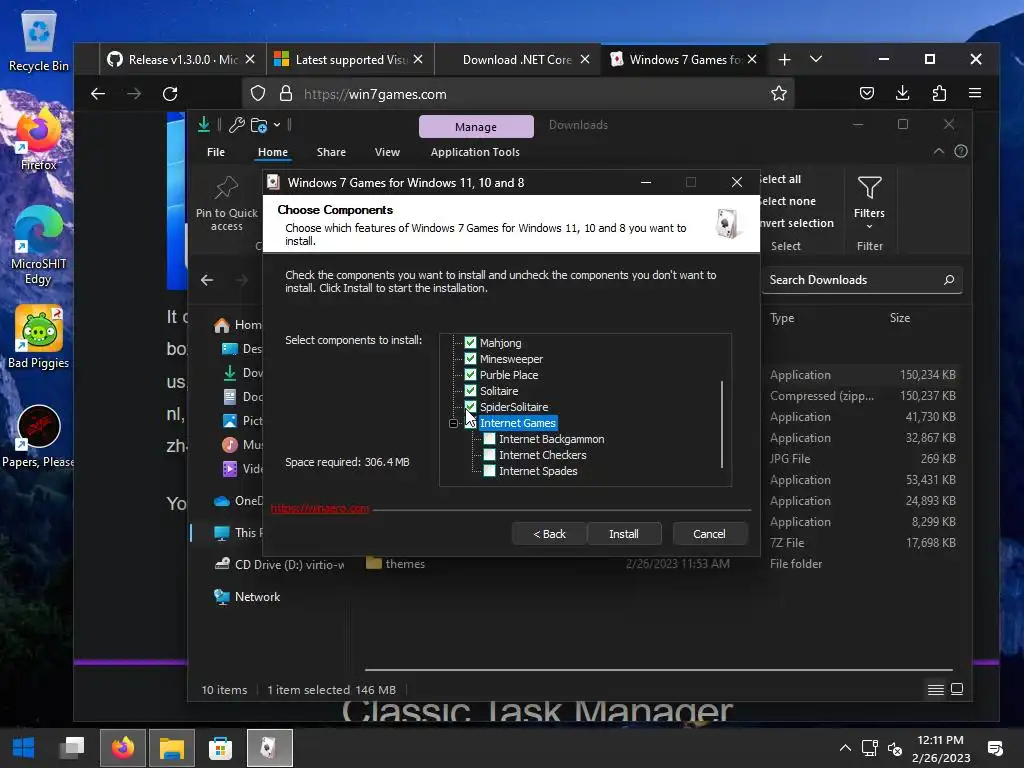Expand the Filters dropdown arrow in Explorer
This screenshot has height=768, width=1024.
pos(869,227)
